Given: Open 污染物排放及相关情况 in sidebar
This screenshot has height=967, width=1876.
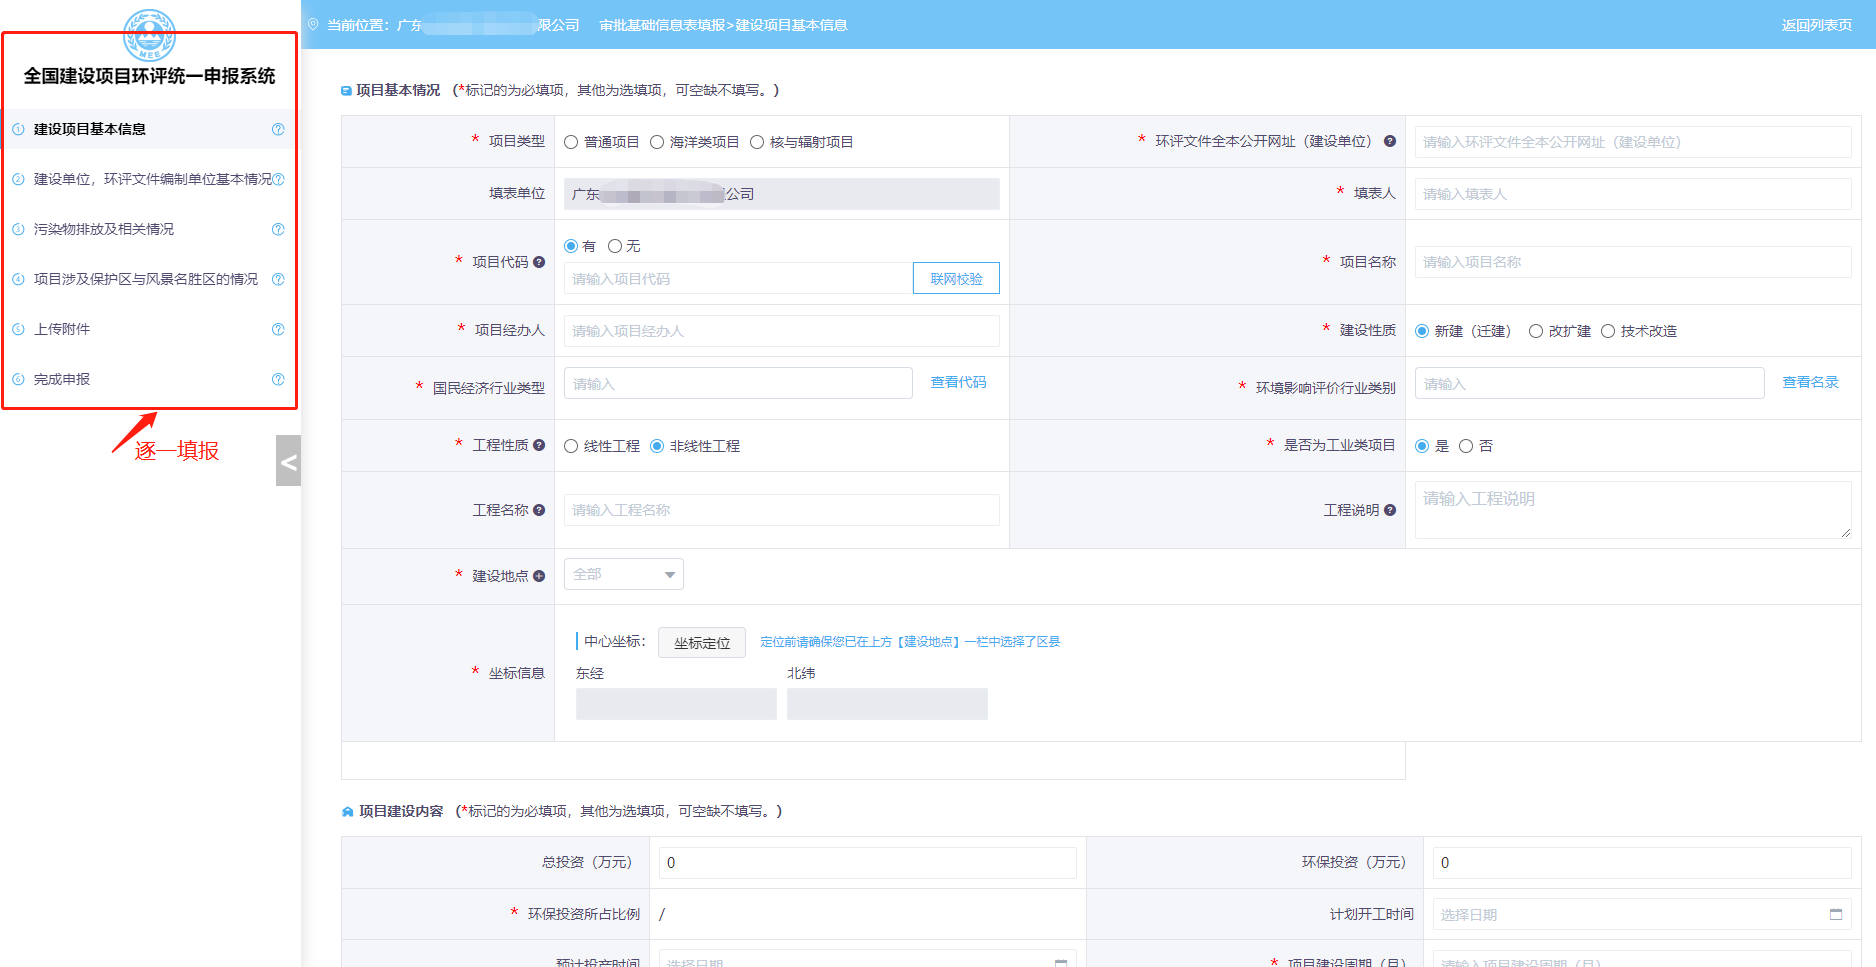Looking at the screenshot, I should tap(104, 229).
